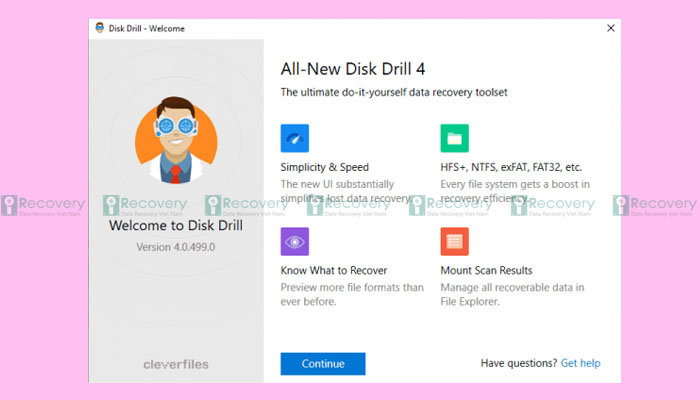
Task: Click the 'Simplicity & Speed' heading
Action: point(325,167)
